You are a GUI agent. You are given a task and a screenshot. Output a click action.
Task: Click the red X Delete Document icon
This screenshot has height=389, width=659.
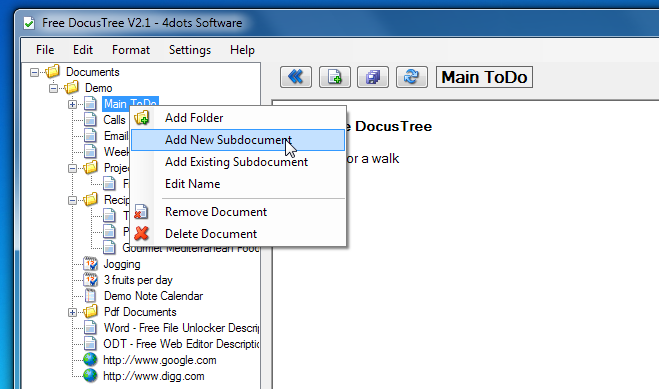point(142,233)
